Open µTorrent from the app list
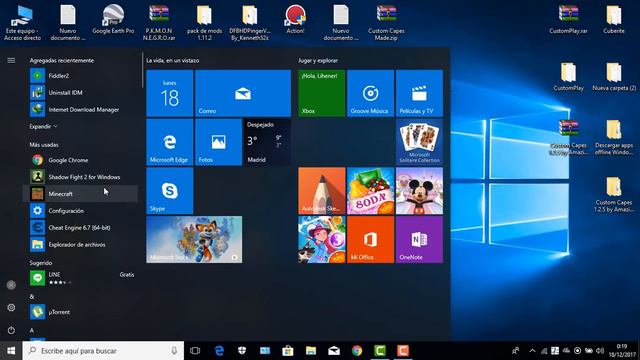Screen dimensions: 640x360 point(80,312)
